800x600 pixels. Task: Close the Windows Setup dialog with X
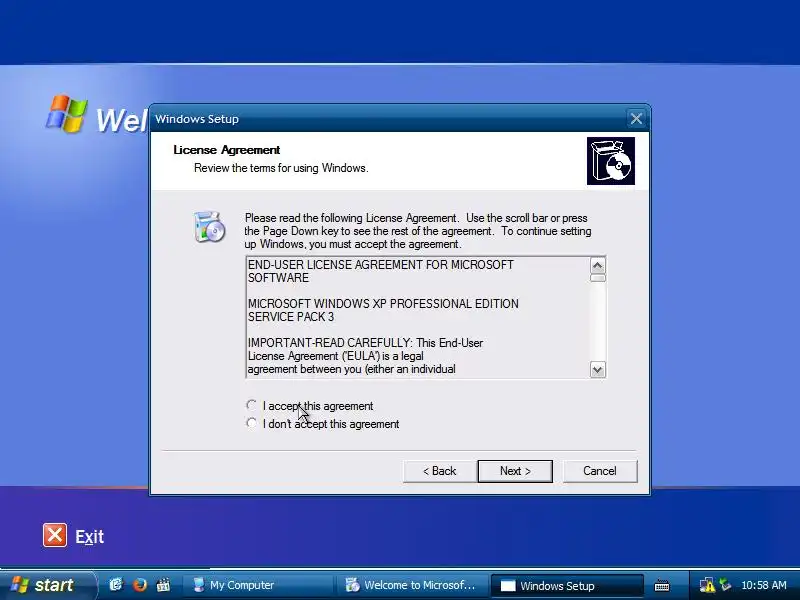coord(636,119)
